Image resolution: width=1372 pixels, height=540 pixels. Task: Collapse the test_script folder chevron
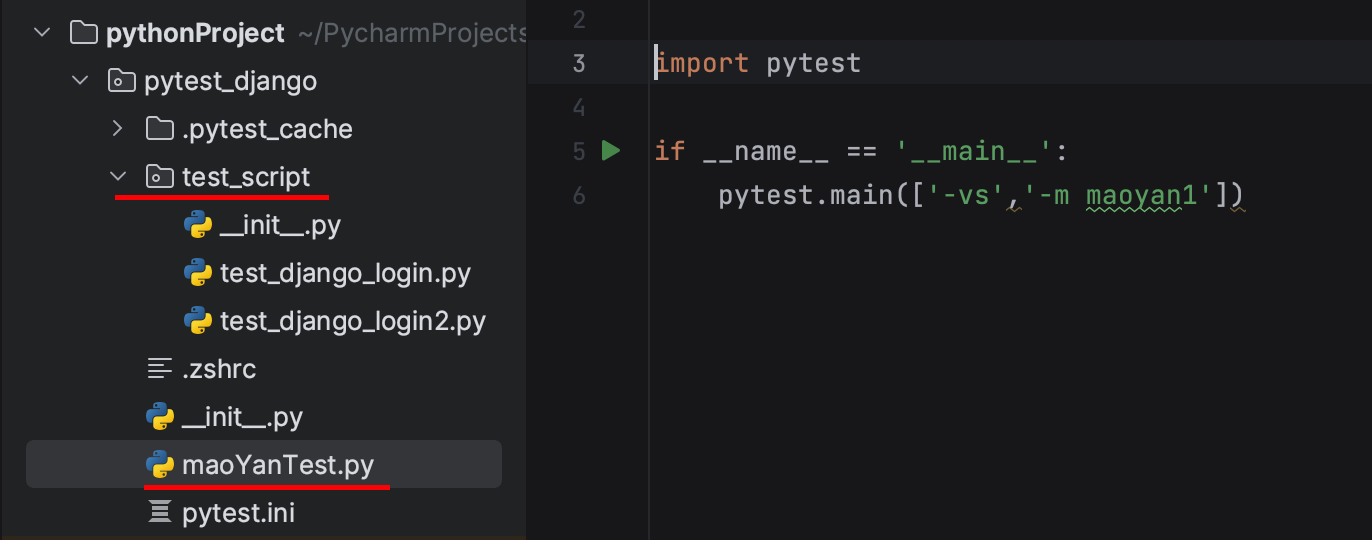pyautogui.click(x=118, y=177)
